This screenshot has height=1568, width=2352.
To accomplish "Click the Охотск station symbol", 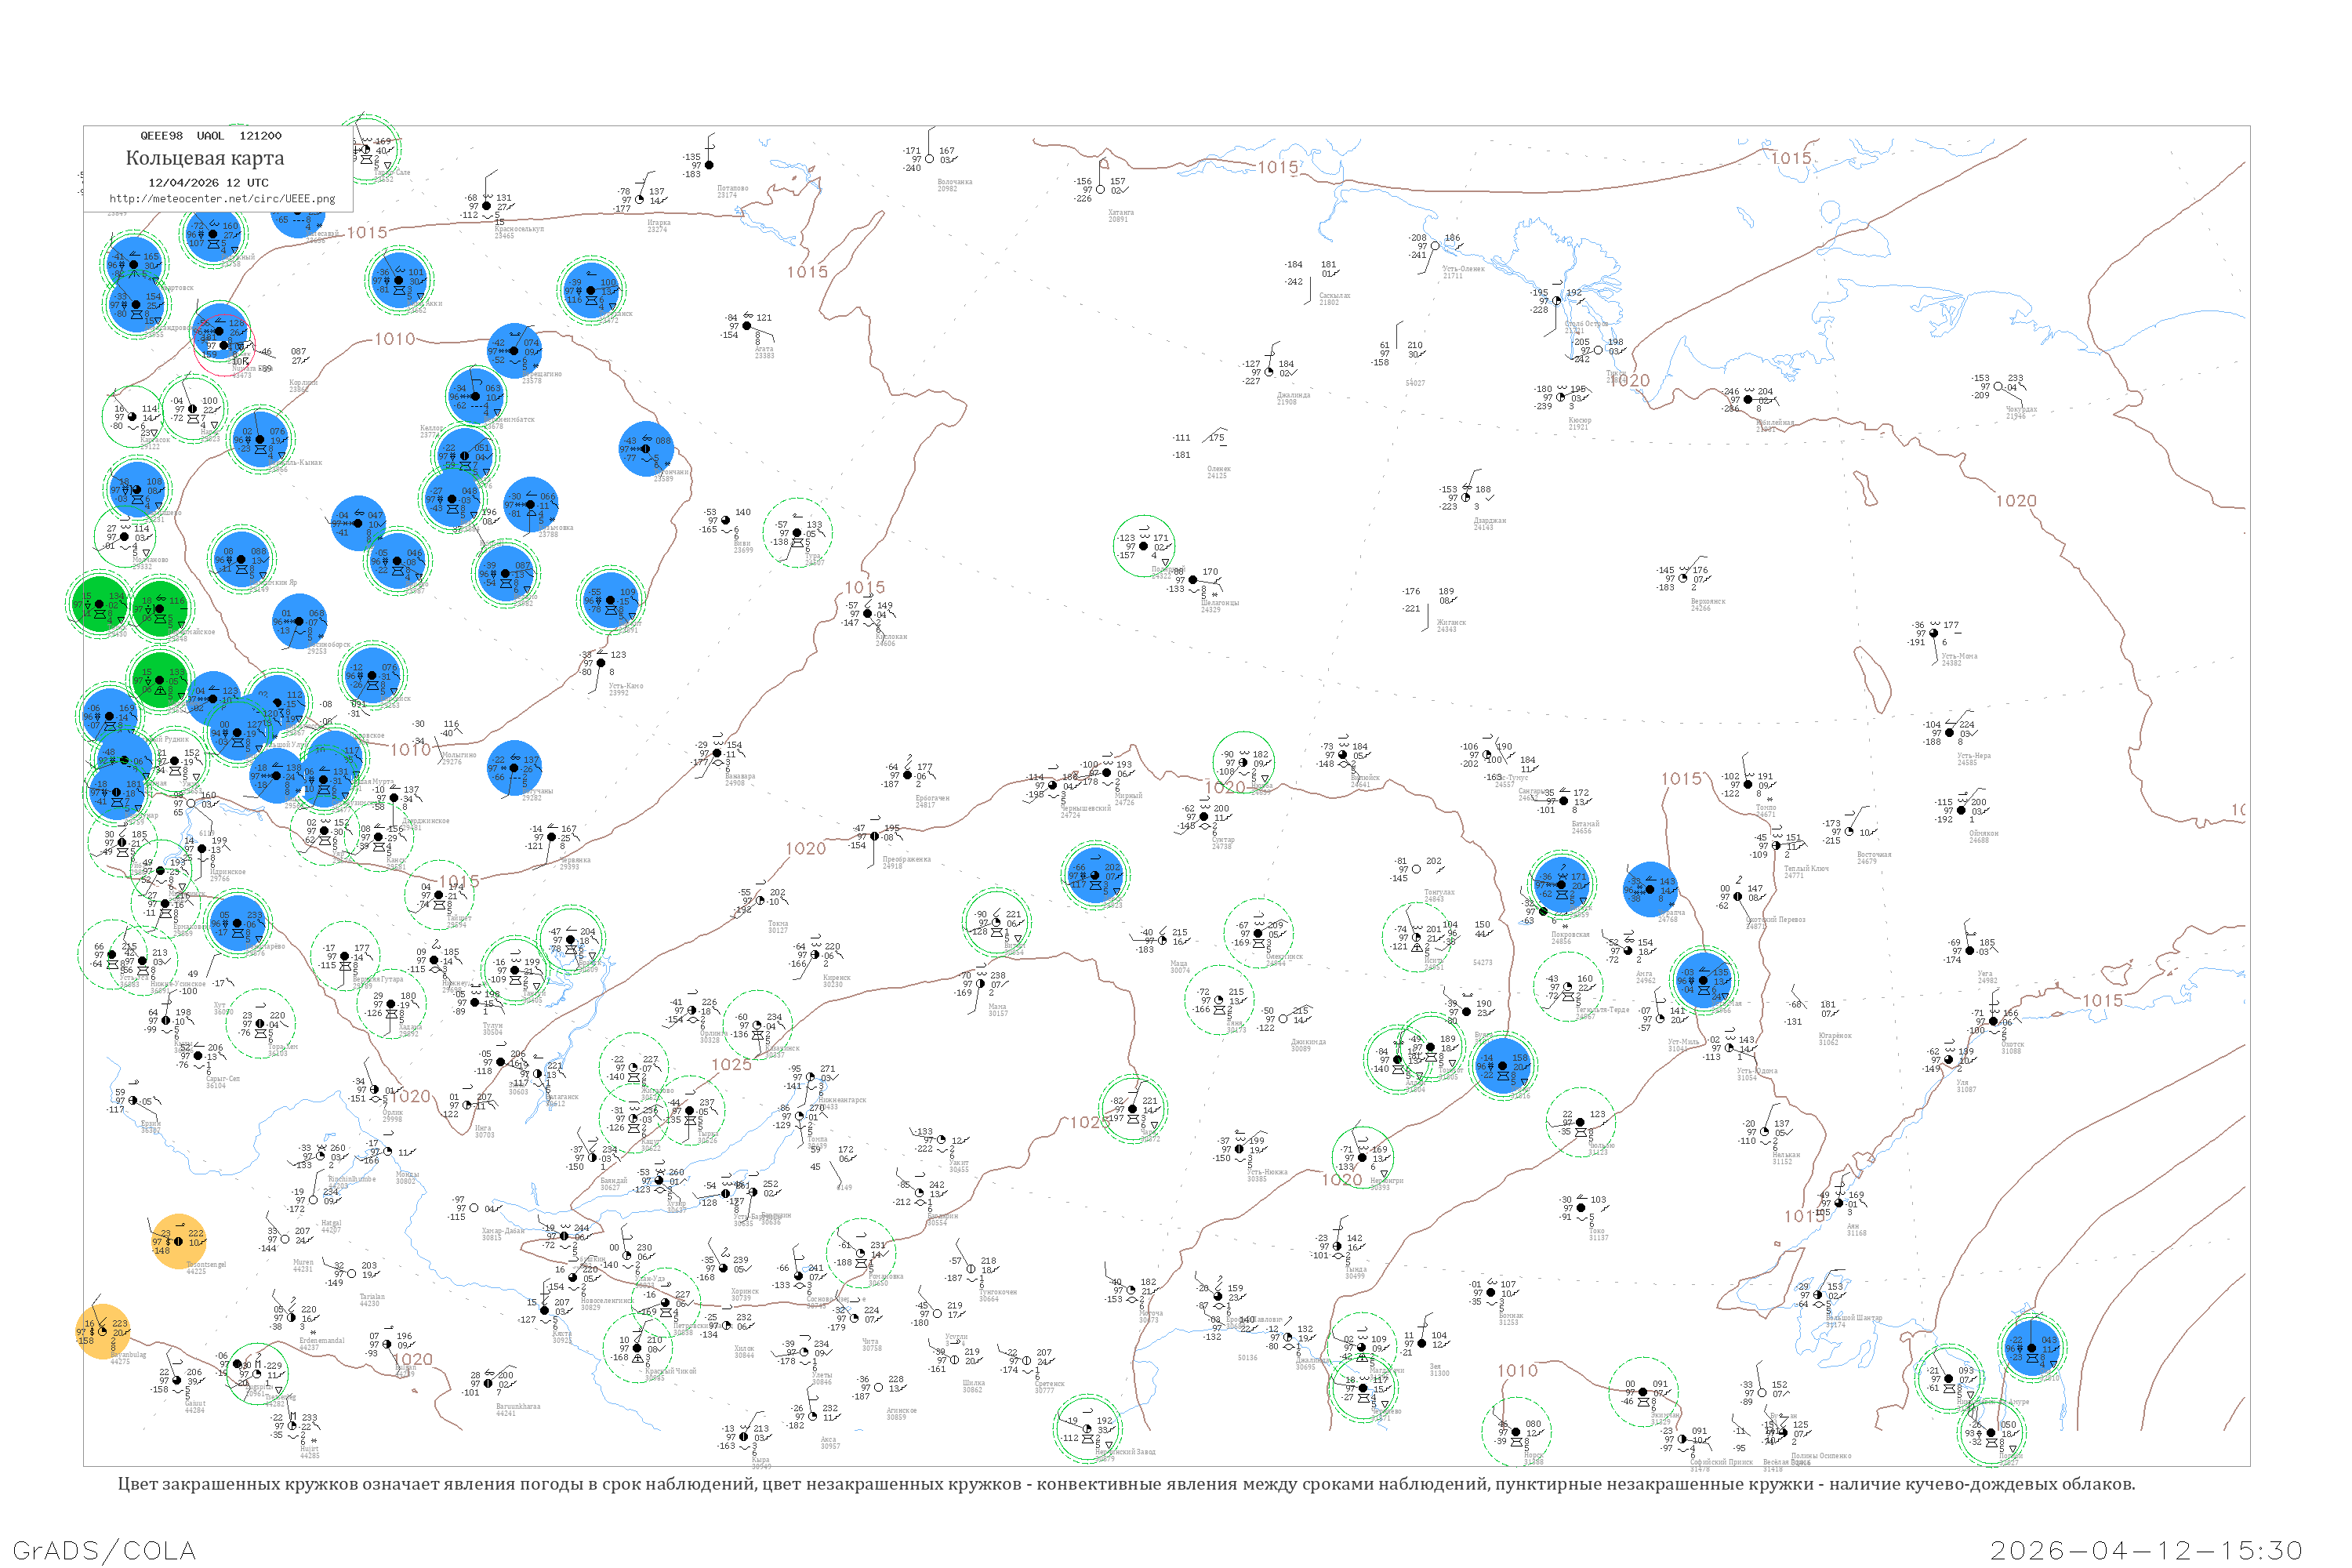I will click(1994, 1021).
